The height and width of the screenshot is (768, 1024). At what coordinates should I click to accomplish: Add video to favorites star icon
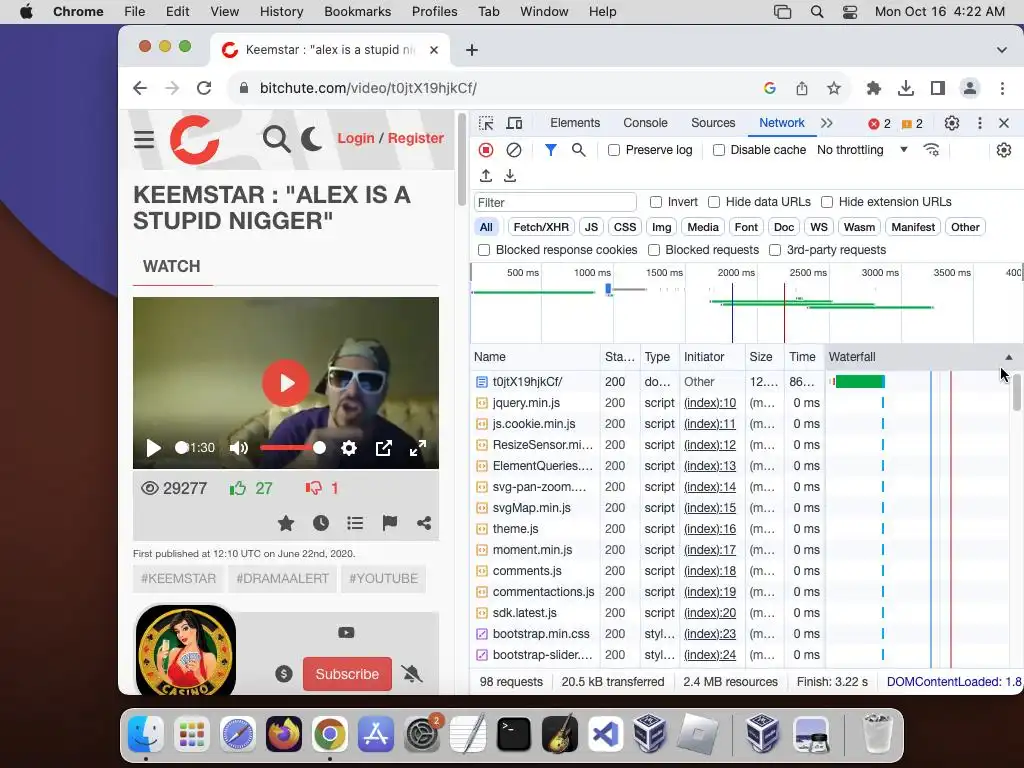[x=286, y=523]
